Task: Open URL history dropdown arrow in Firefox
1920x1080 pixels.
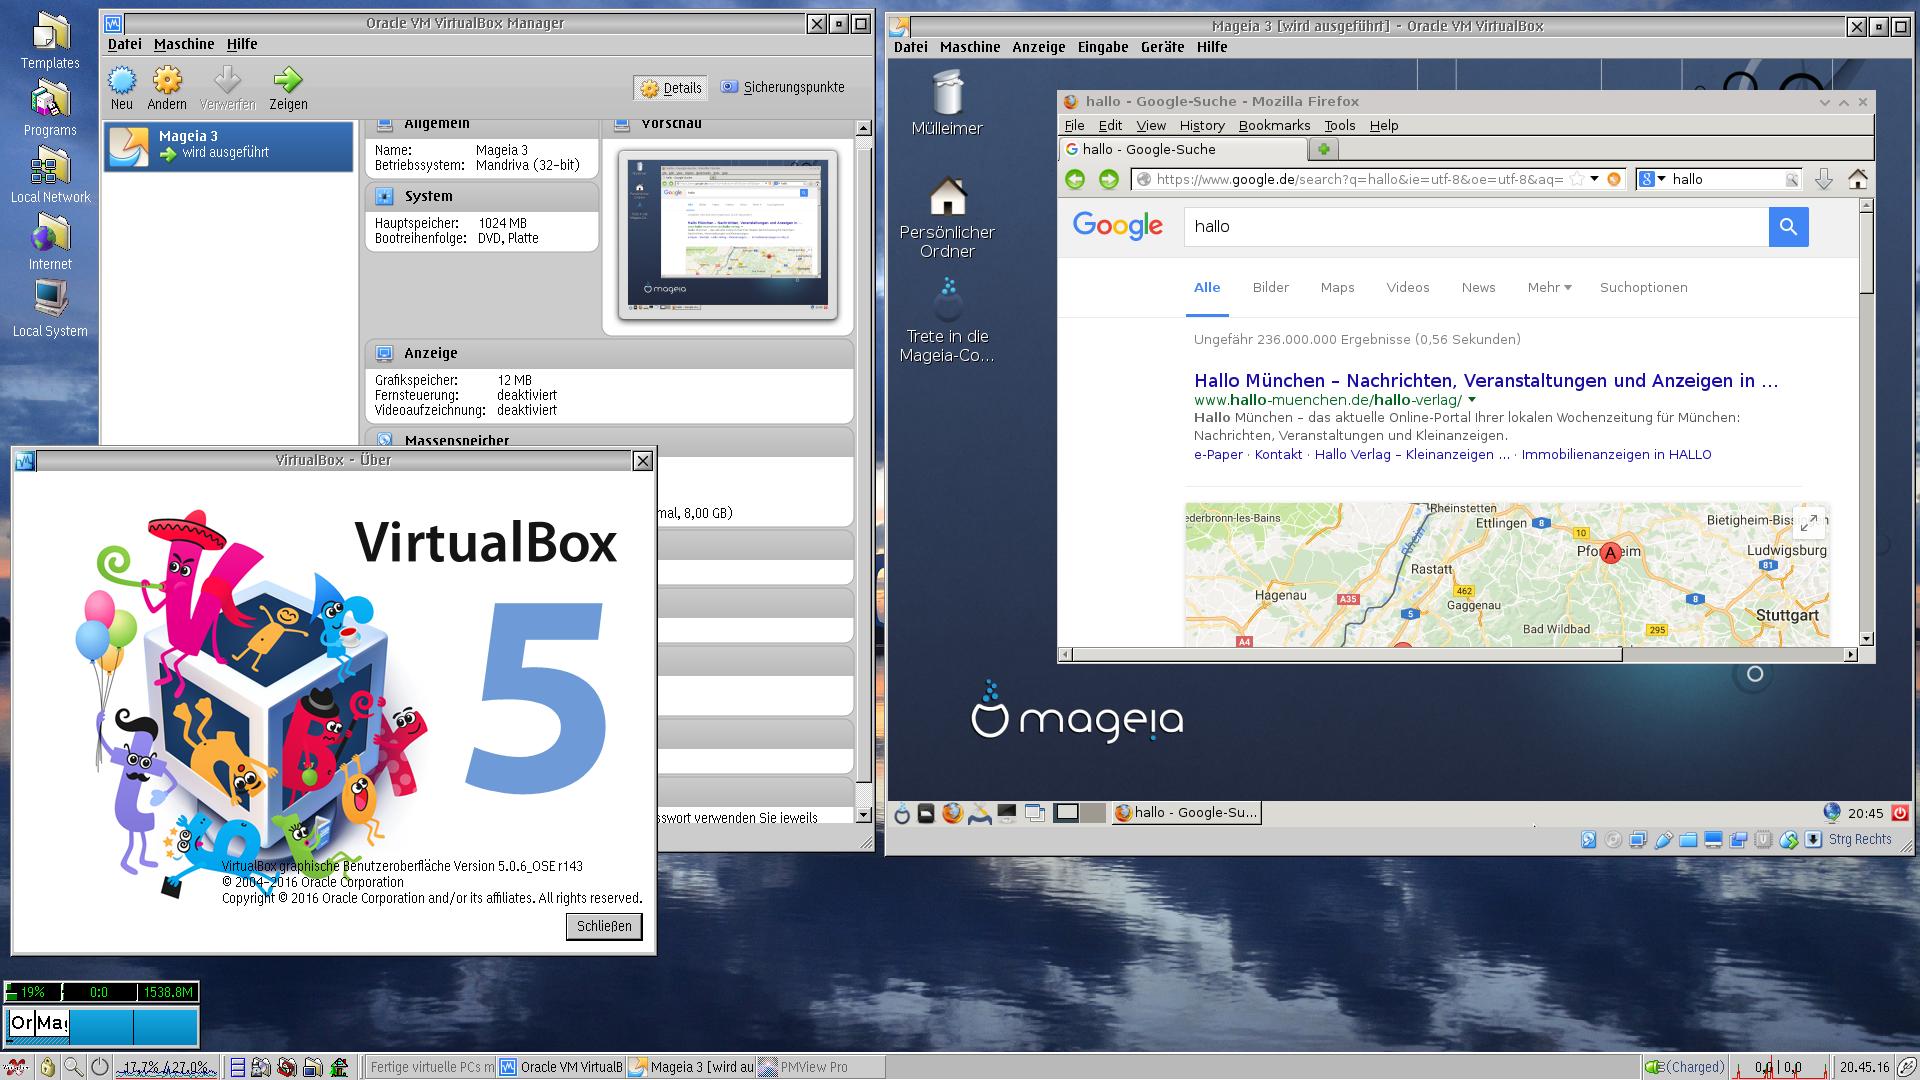Action: tap(1595, 179)
